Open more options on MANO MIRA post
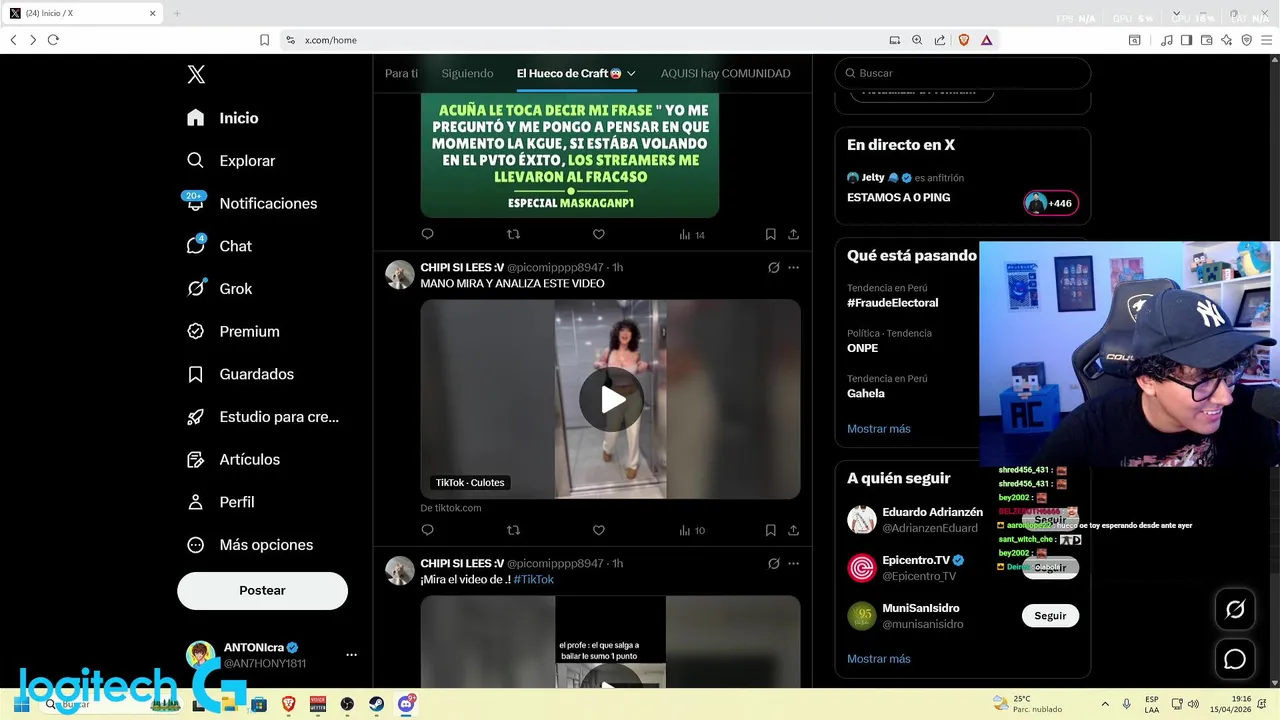Screen dimensions: 1280x720 tap(793, 268)
